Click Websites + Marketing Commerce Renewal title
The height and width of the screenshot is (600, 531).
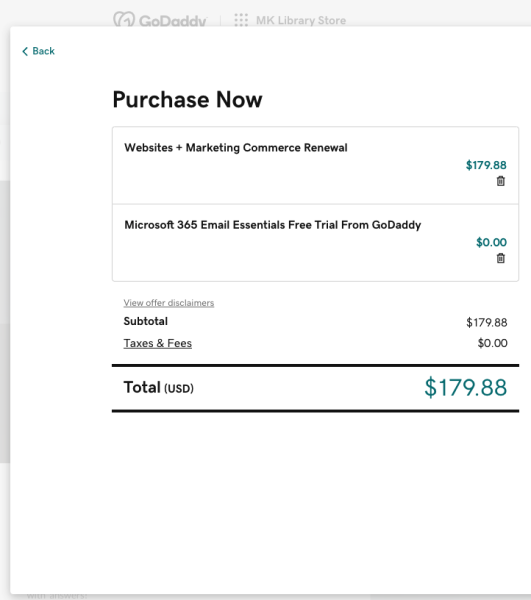click(x=236, y=148)
